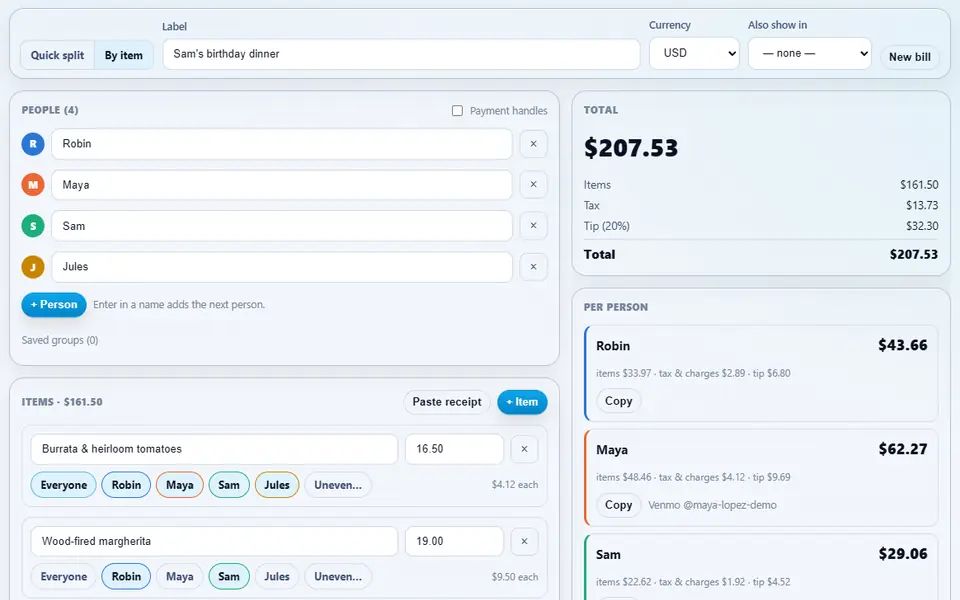This screenshot has height=600, width=960.
Task: Add a person with + Person
Action: [54, 305]
